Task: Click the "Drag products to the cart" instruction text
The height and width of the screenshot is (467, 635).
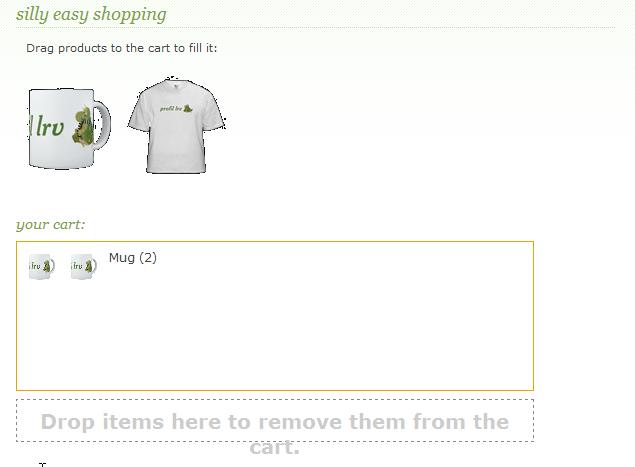Action: [x=121, y=48]
